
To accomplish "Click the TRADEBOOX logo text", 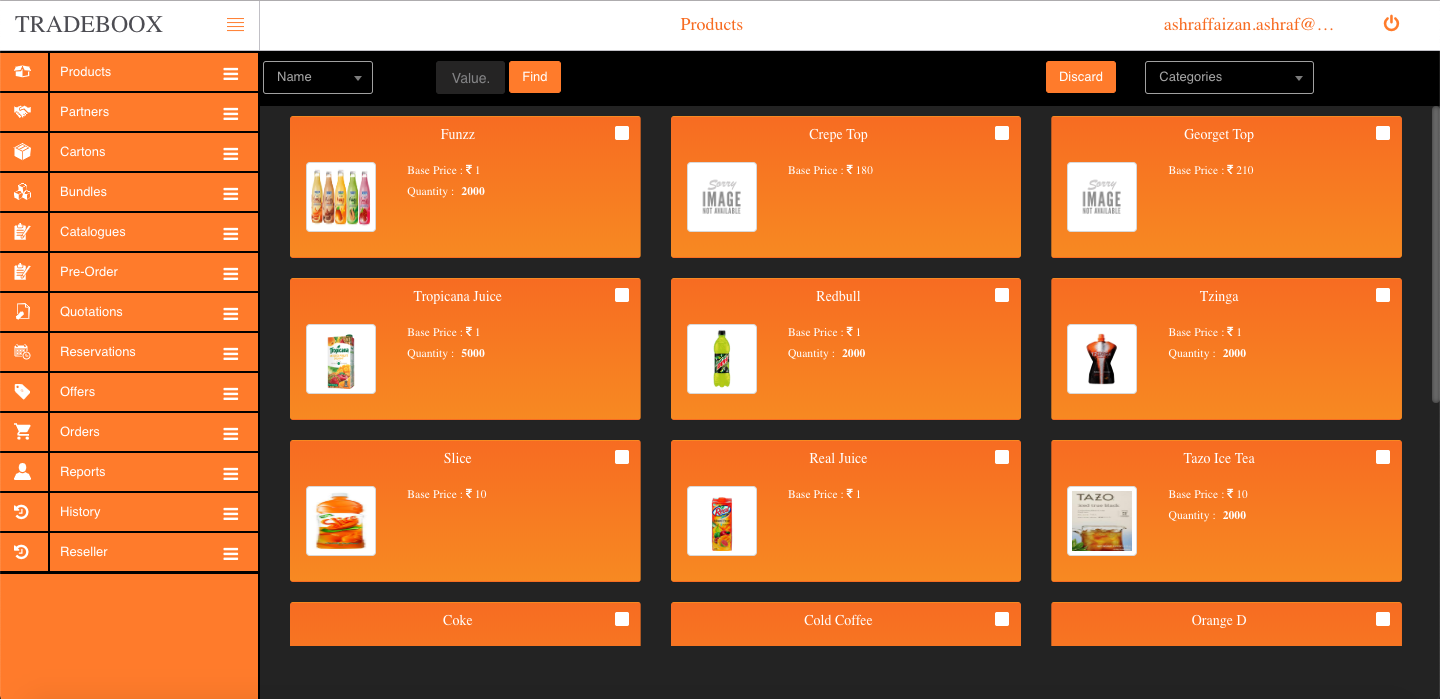I will pyautogui.click(x=89, y=25).
